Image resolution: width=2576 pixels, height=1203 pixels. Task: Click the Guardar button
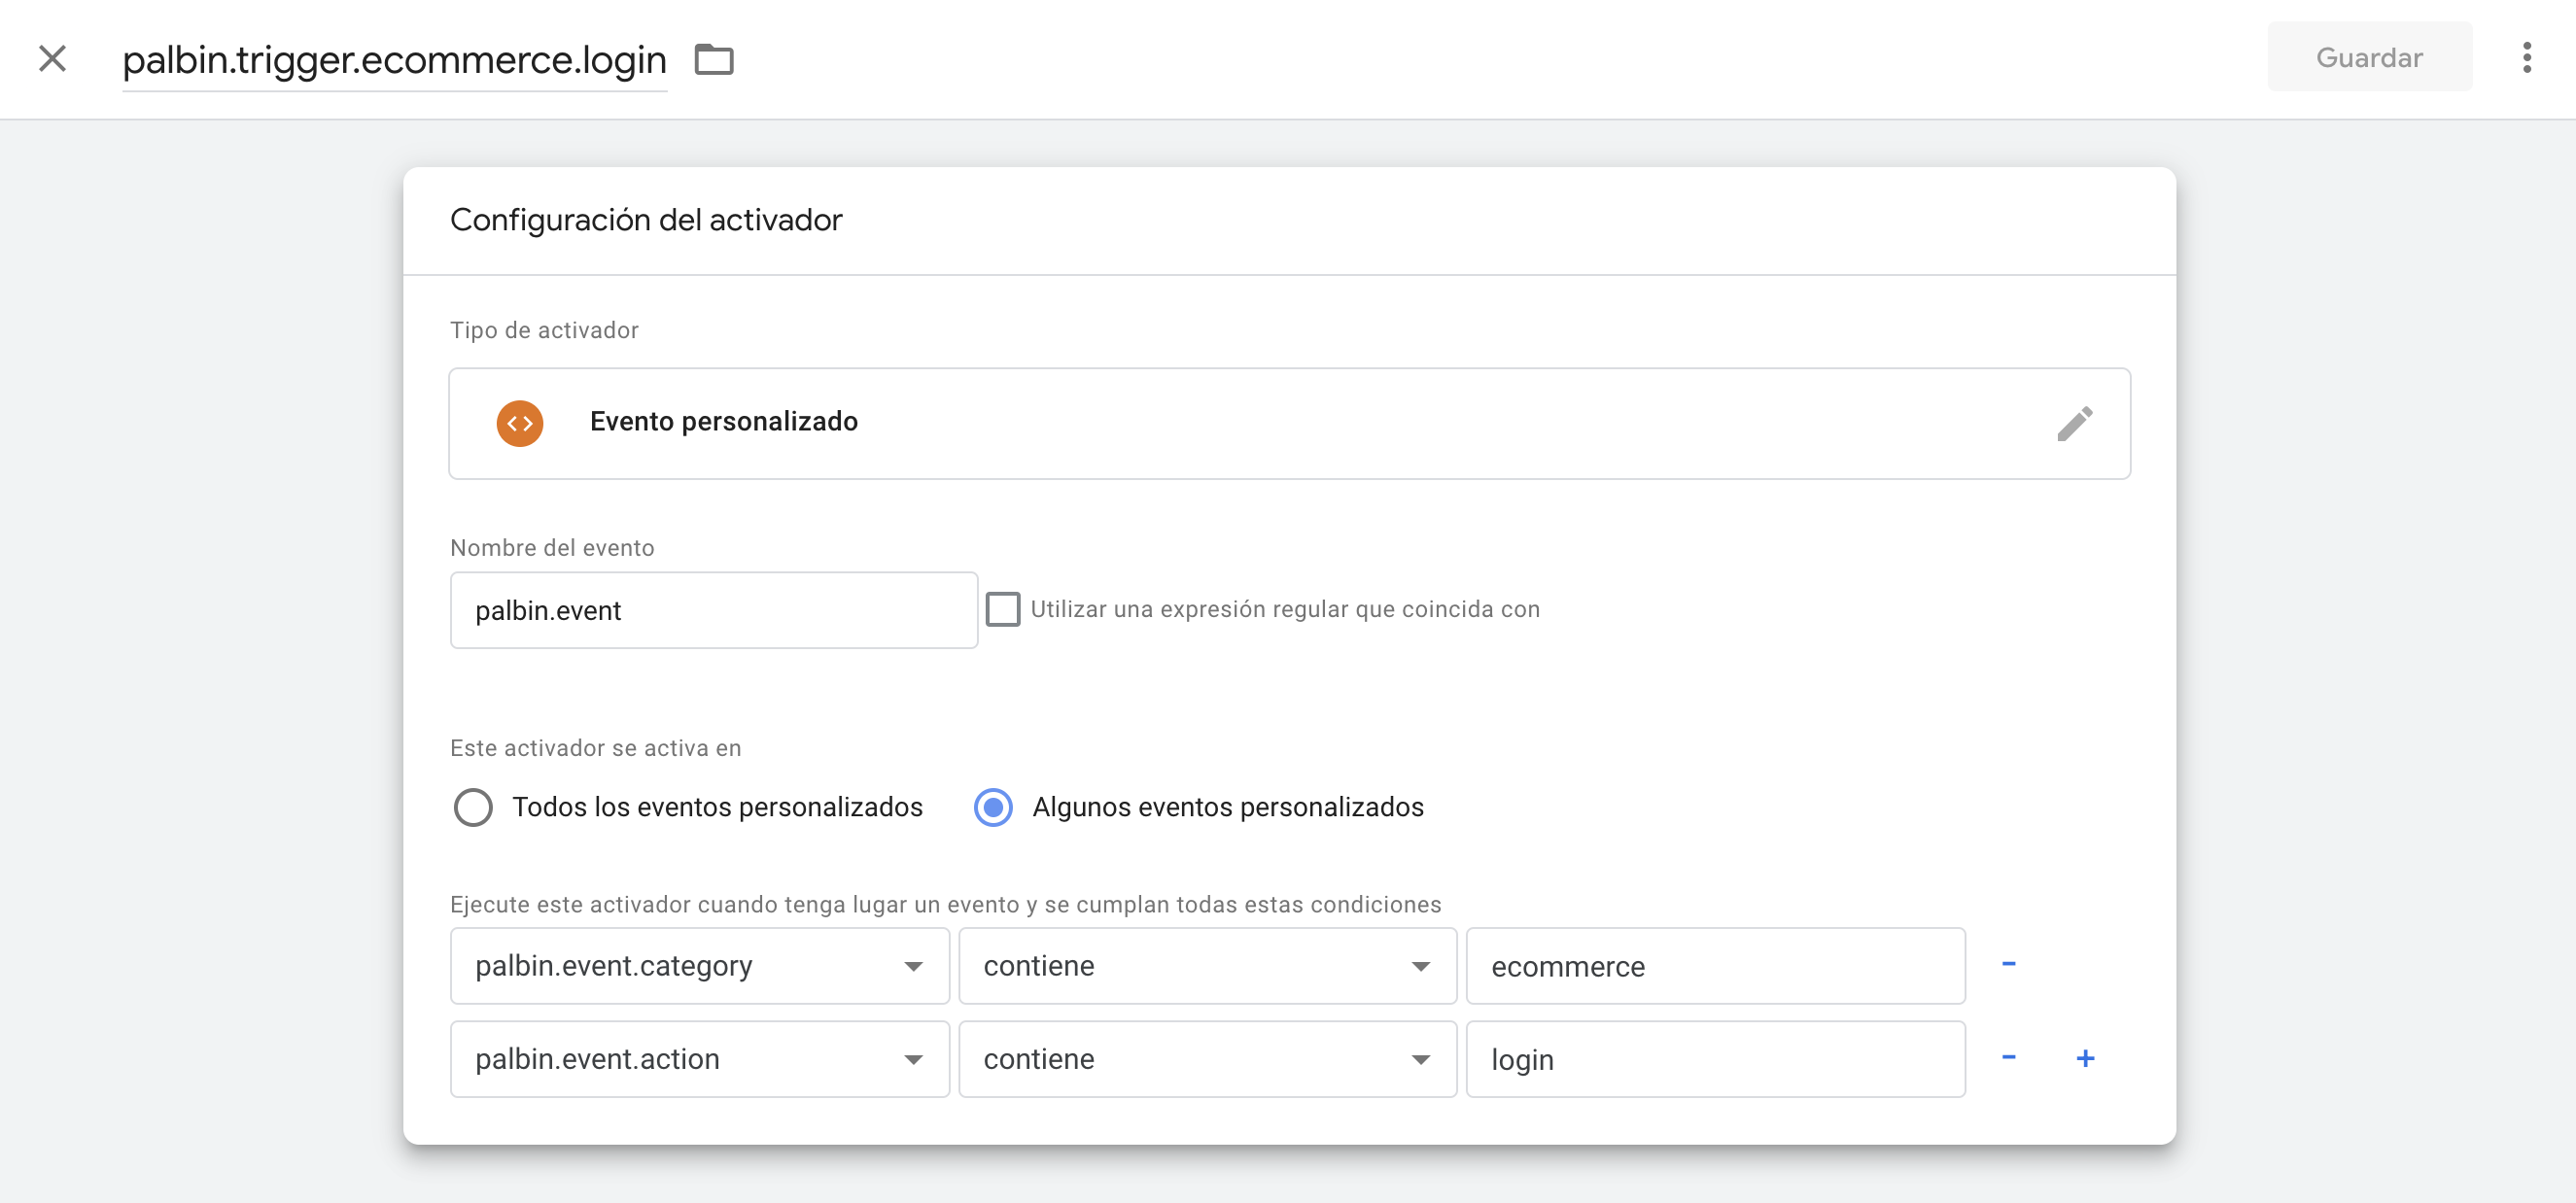[x=2369, y=57]
